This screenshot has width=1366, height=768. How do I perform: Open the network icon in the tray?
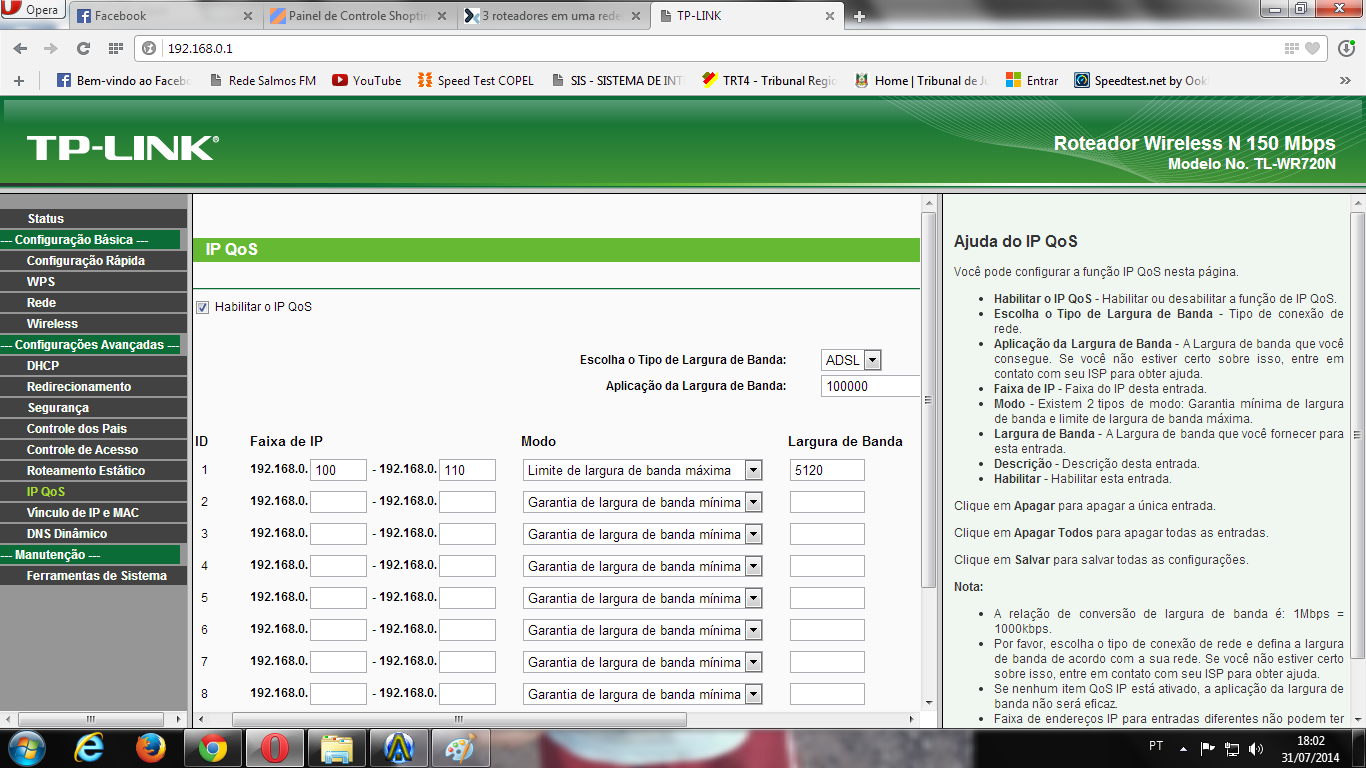click(1232, 748)
